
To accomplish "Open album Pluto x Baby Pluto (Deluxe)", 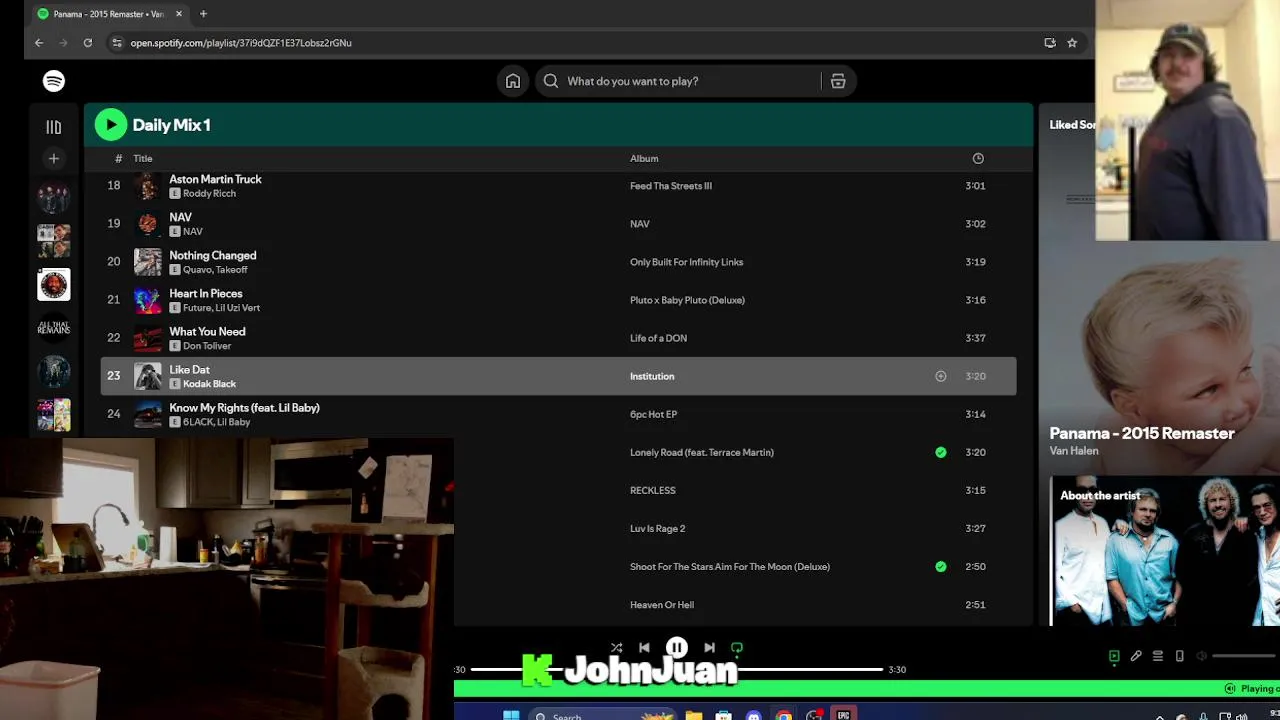I will coord(687,300).
